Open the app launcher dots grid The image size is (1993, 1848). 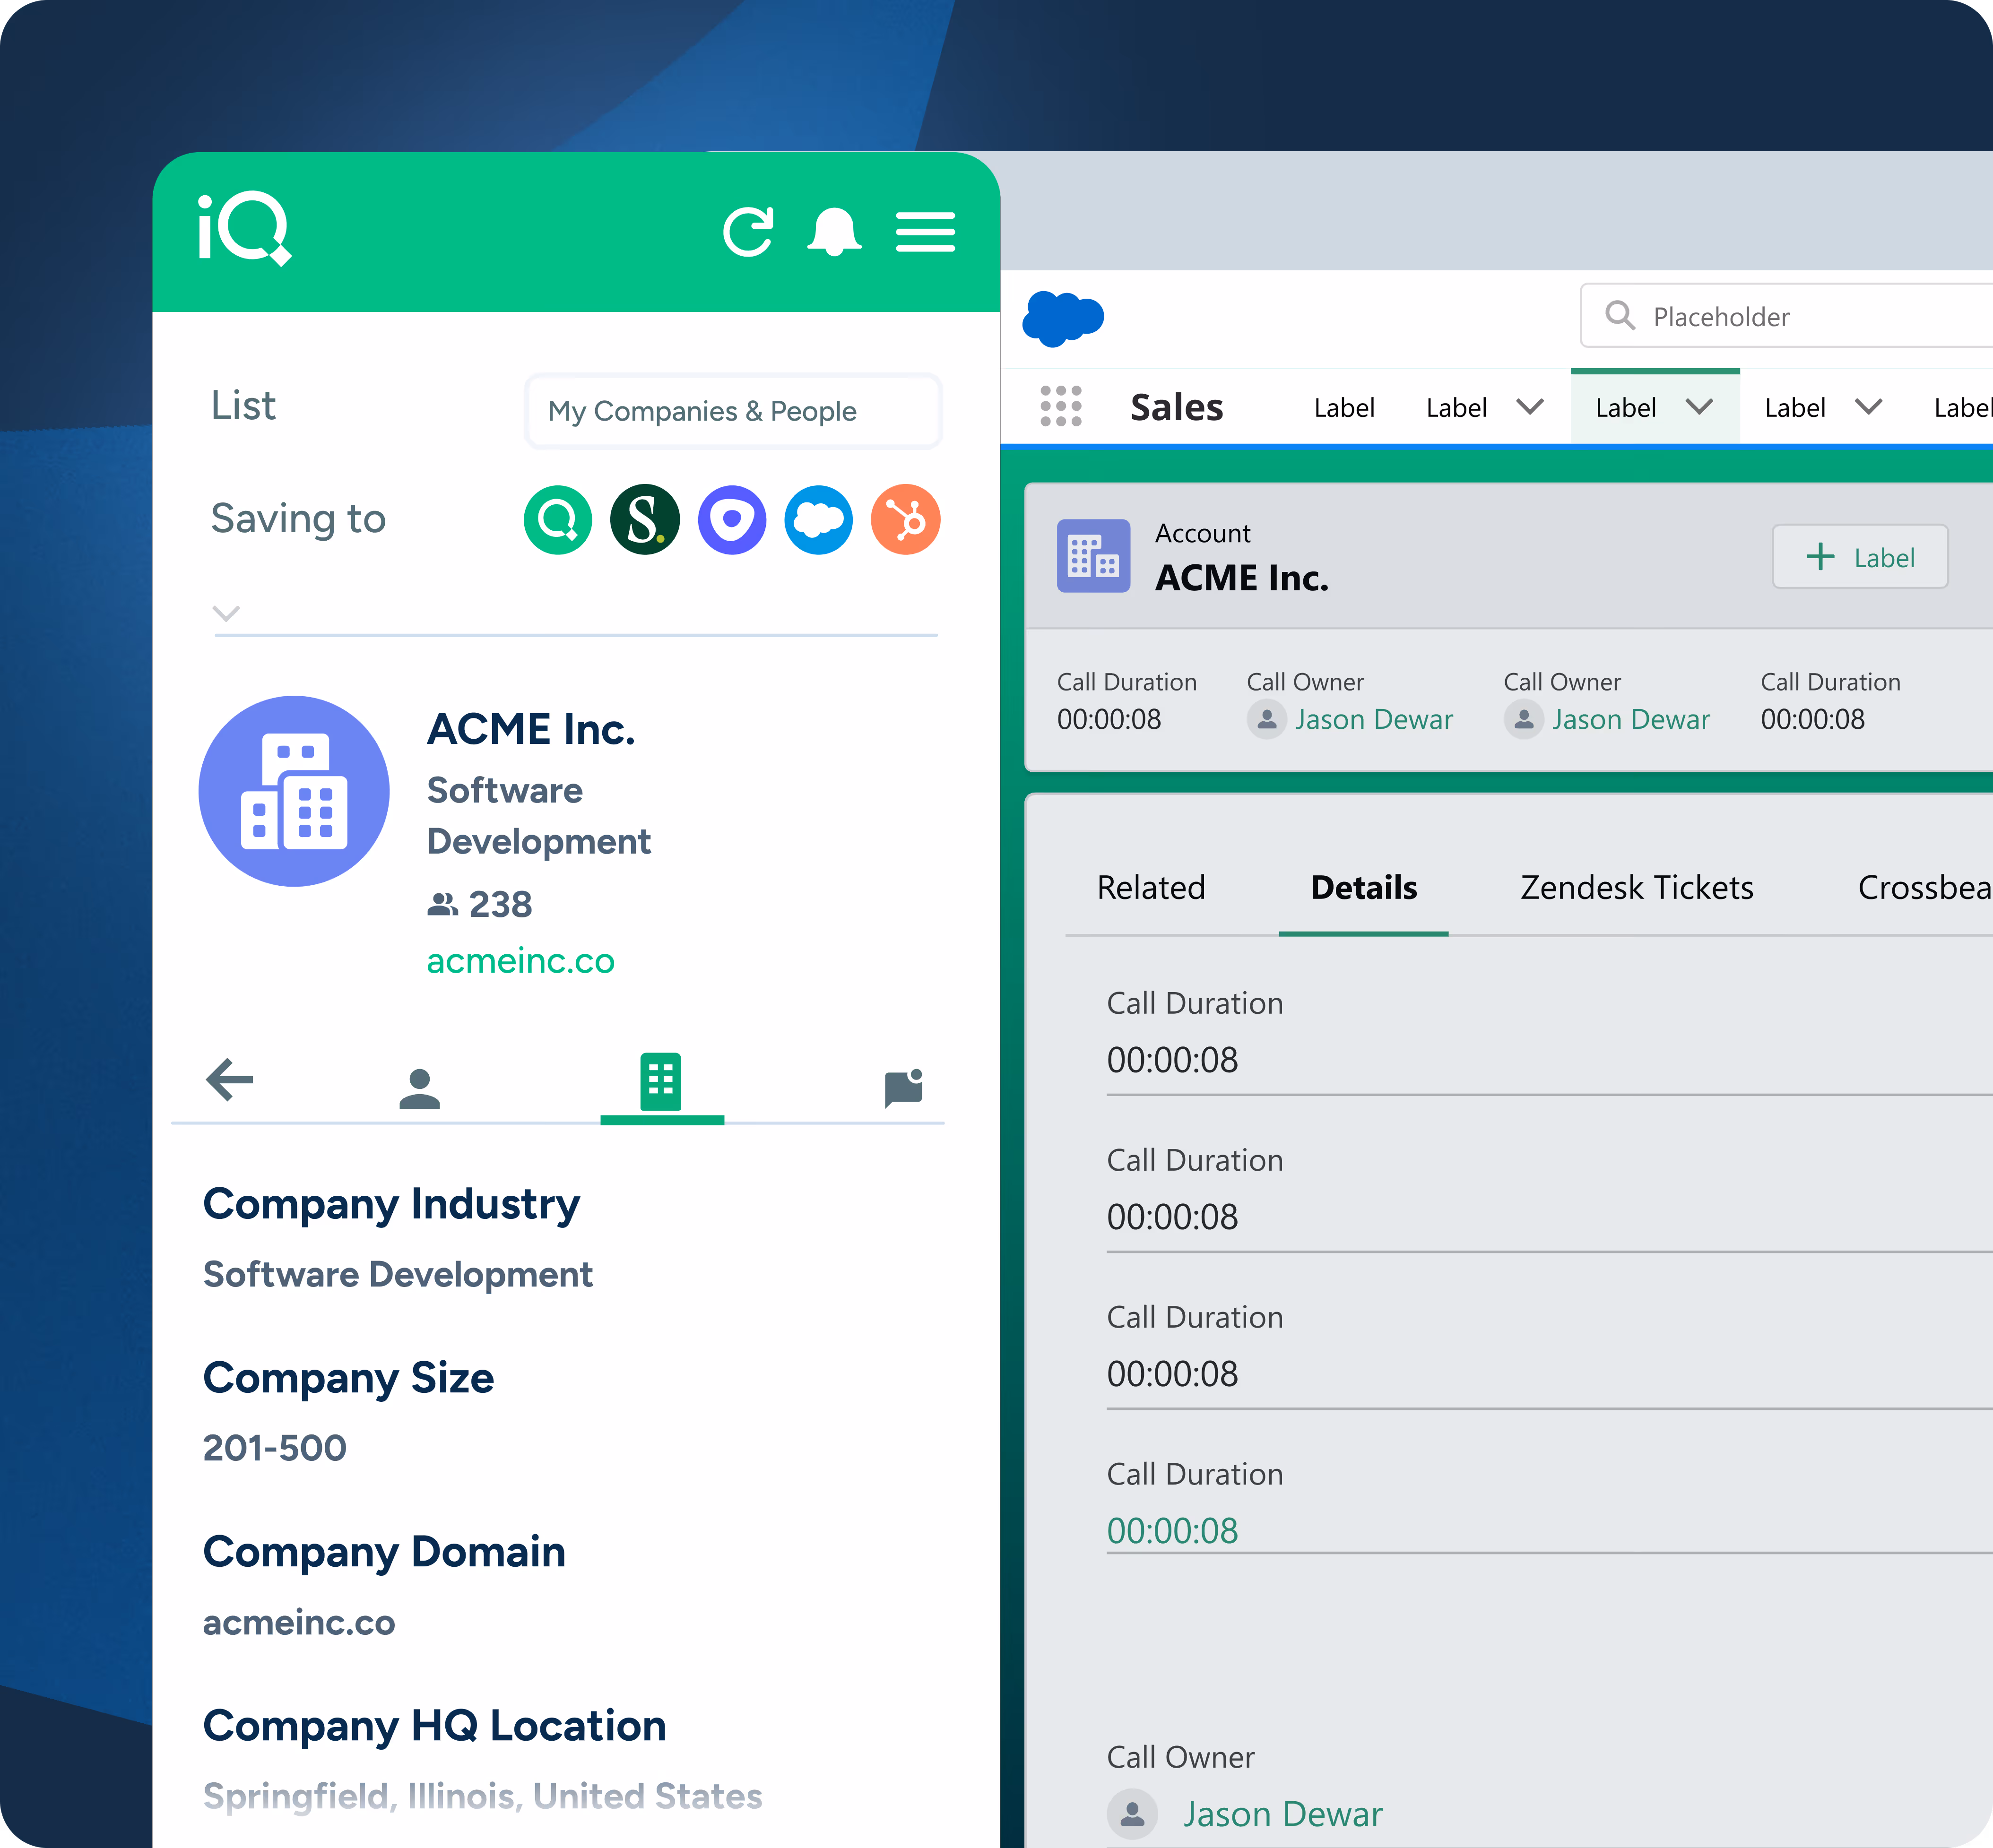[1061, 406]
